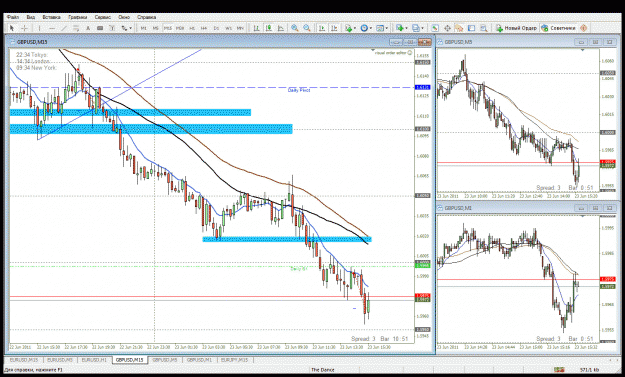Switch timeframe to D1

pos(216,28)
